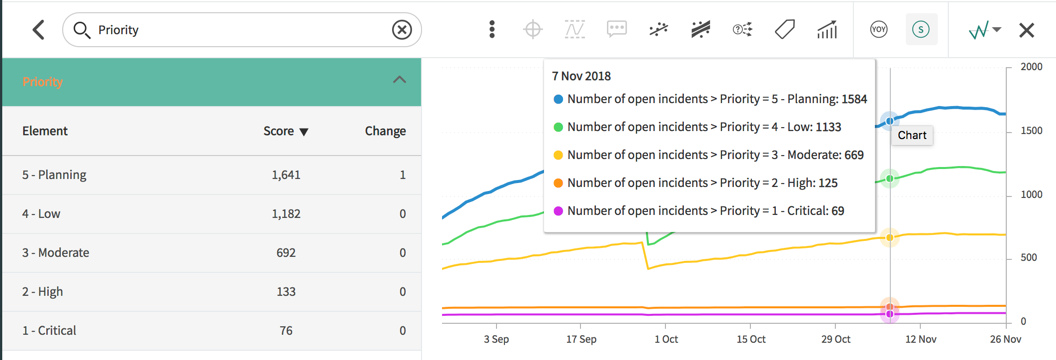This screenshot has height=360, width=1056.
Task: Click the 2000 y-axis label
Action: [1031, 67]
